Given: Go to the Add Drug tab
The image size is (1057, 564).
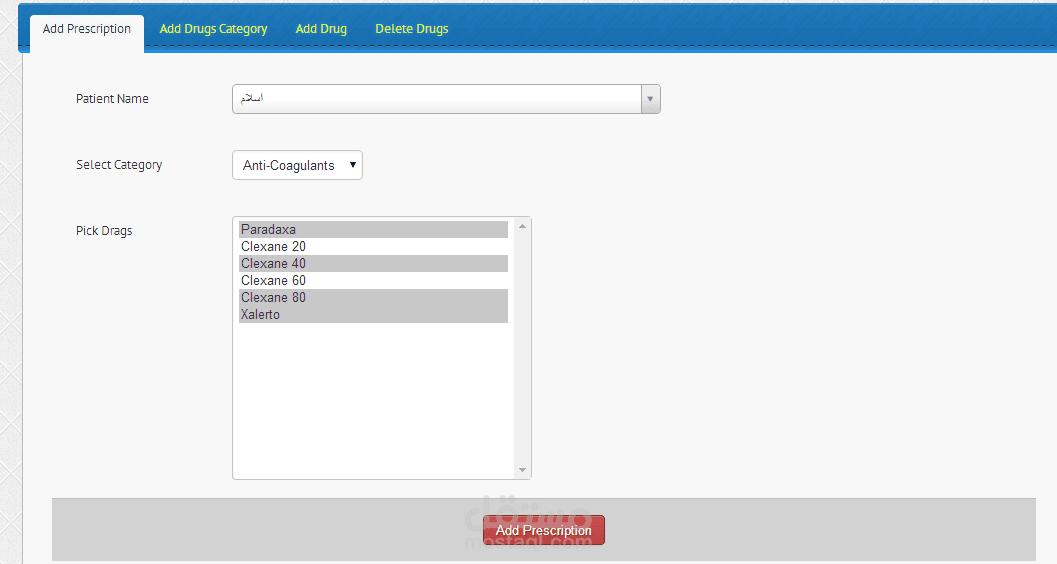Looking at the screenshot, I should 321,29.
